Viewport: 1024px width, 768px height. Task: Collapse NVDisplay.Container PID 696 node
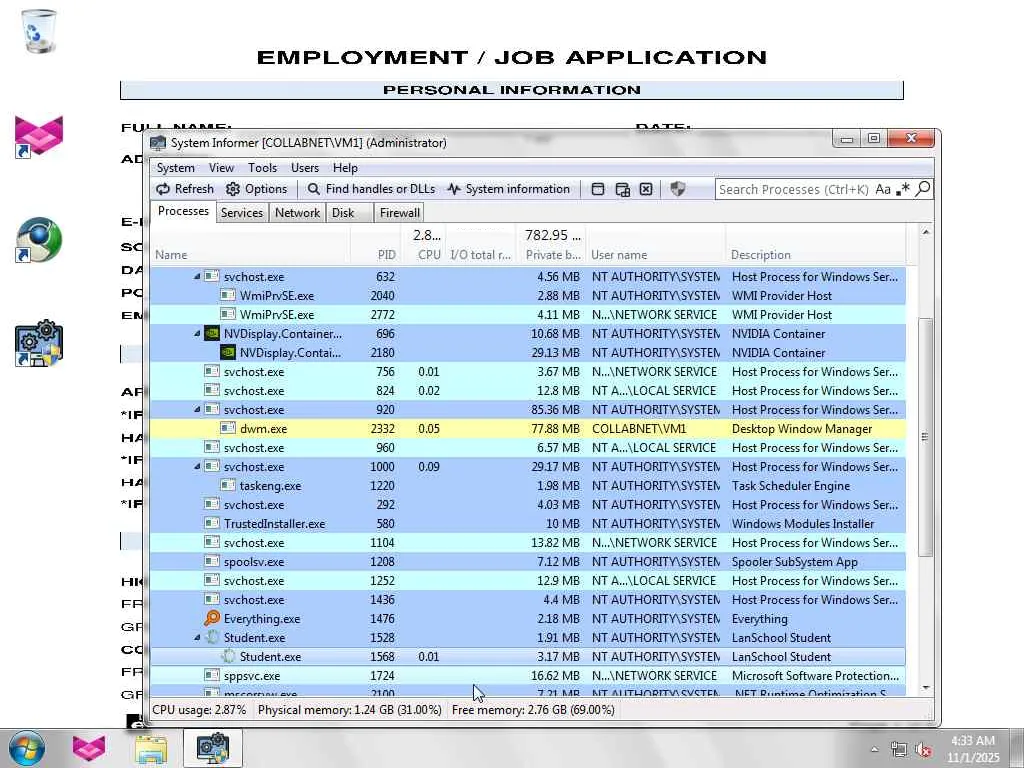click(x=197, y=334)
